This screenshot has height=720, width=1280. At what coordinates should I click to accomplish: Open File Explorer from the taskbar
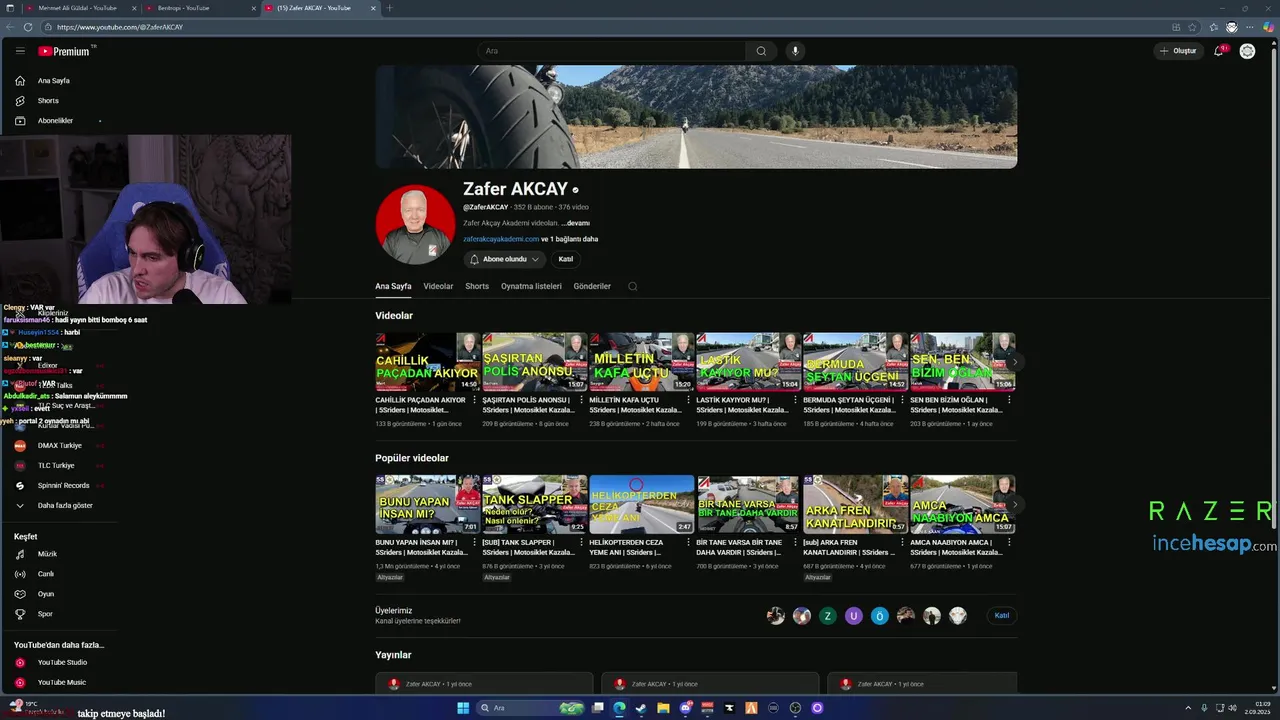pos(663,708)
